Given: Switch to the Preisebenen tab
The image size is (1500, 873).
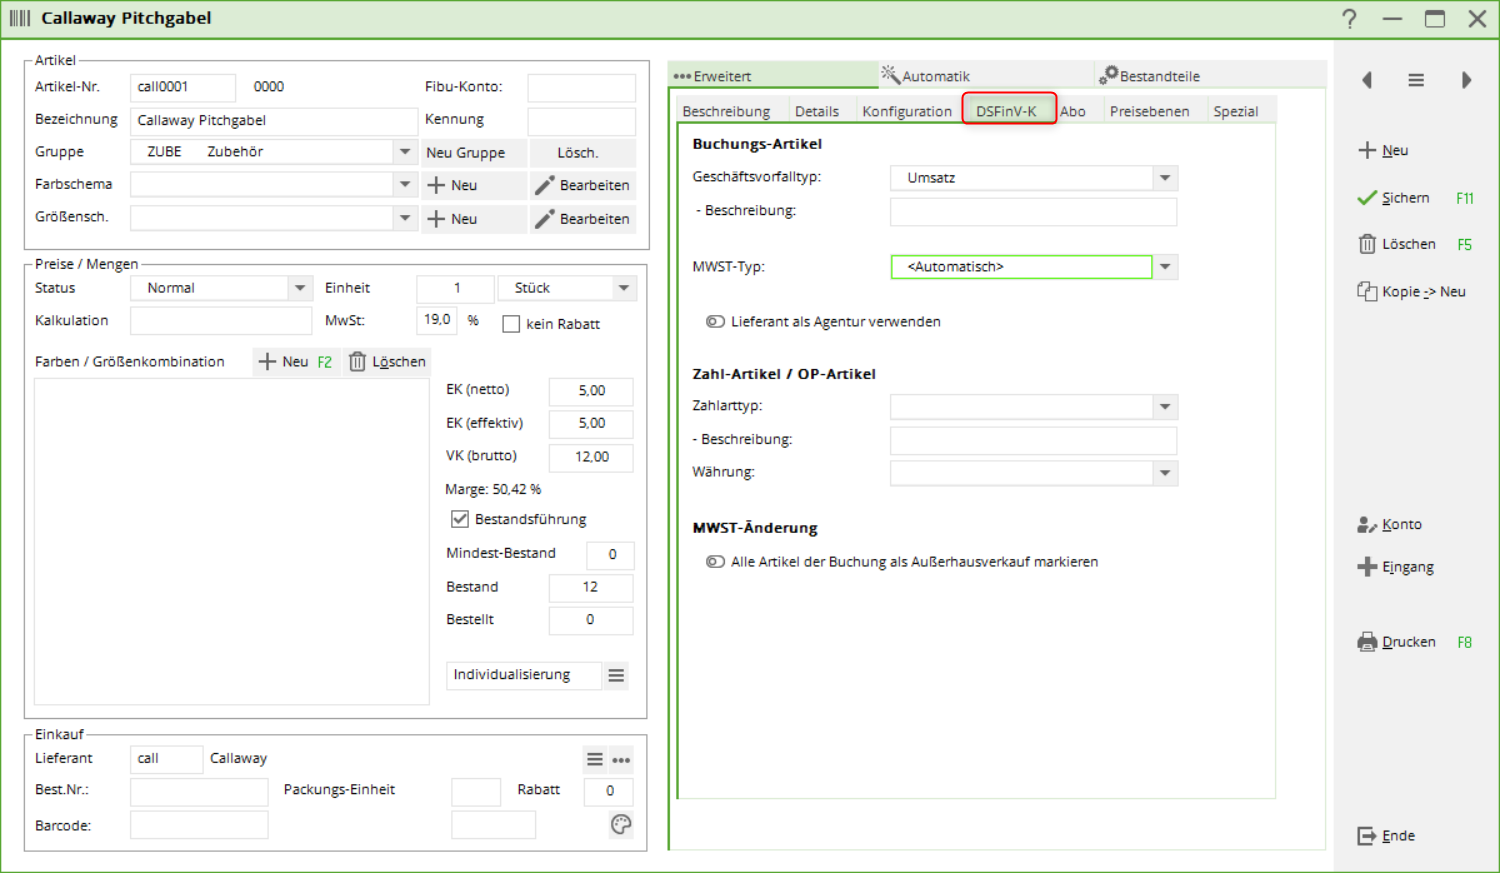Looking at the screenshot, I should [x=1149, y=111].
